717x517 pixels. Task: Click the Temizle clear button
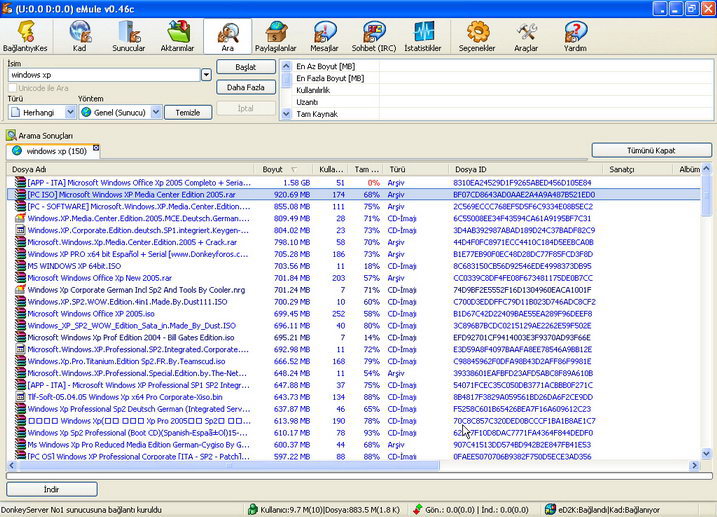(188, 112)
